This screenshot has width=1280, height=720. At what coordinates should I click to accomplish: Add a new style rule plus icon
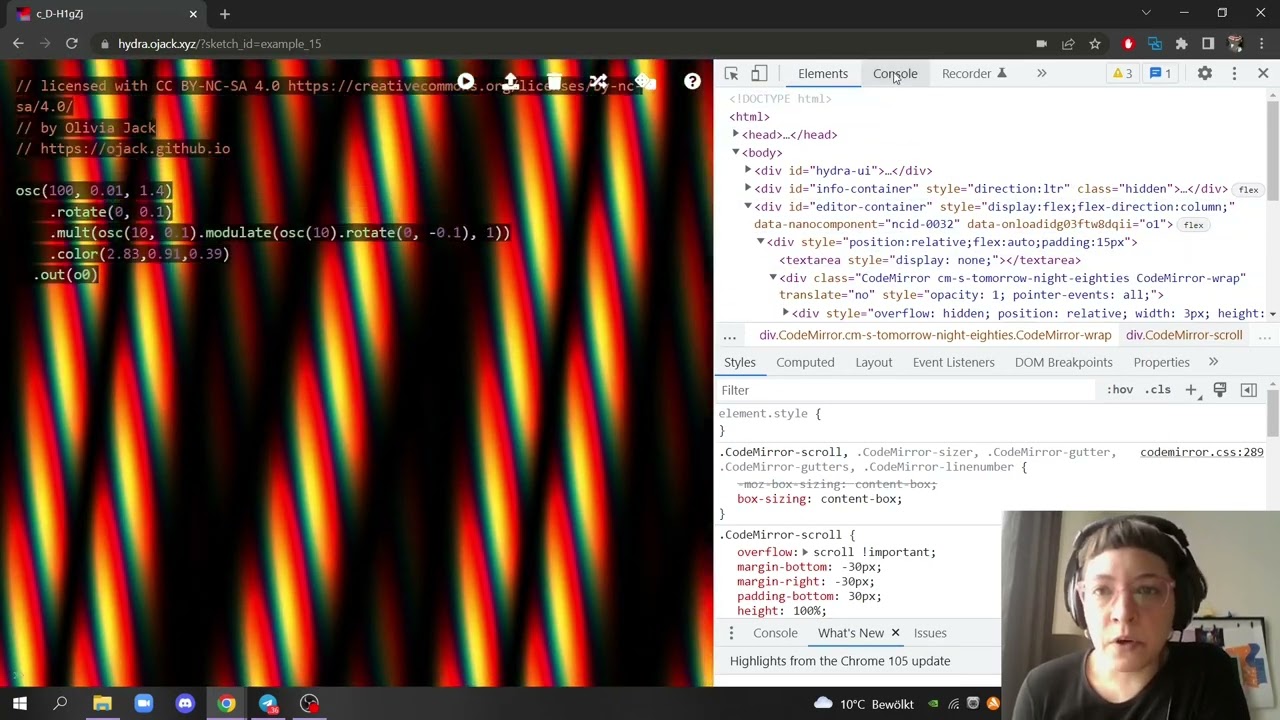click(1191, 390)
